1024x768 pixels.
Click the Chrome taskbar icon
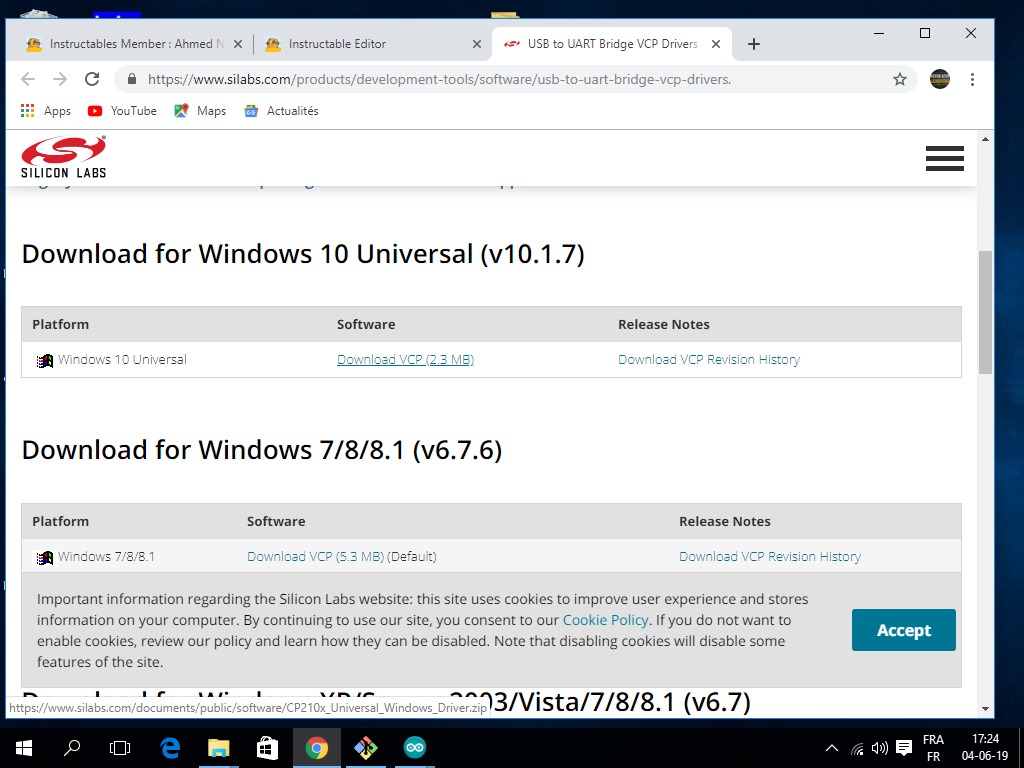click(x=317, y=748)
